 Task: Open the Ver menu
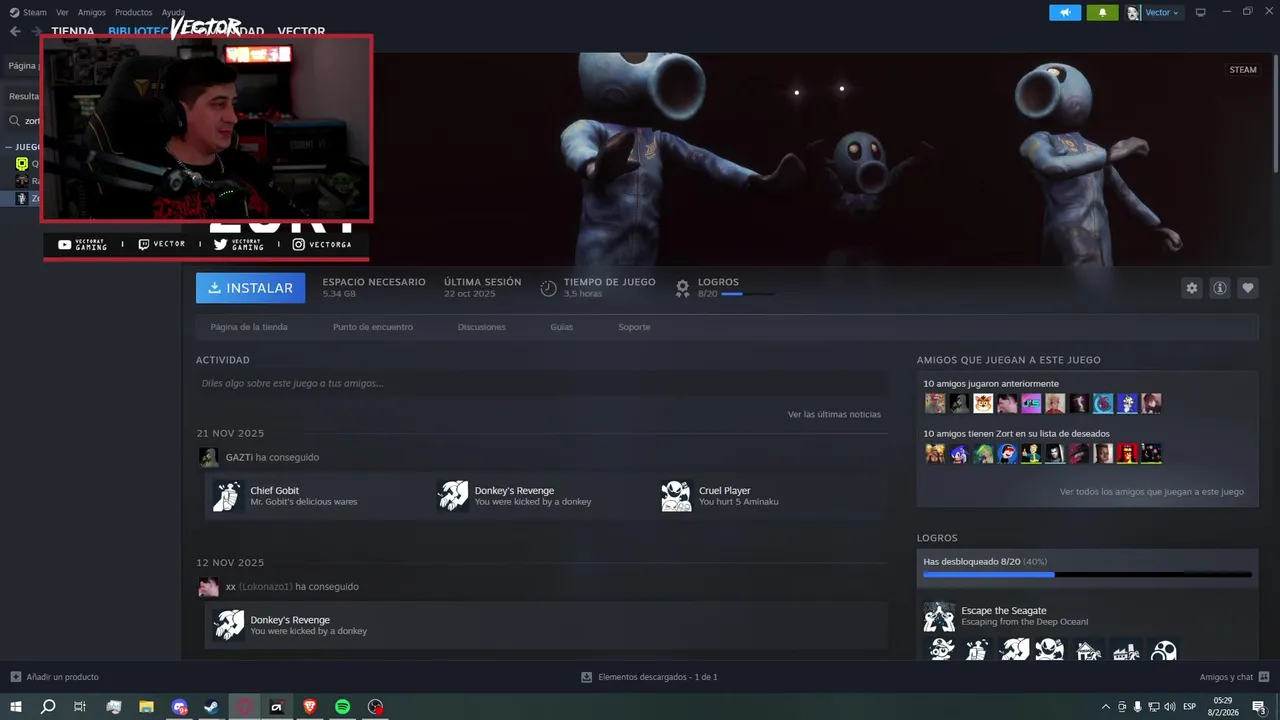pyautogui.click(x=63, y=12)
